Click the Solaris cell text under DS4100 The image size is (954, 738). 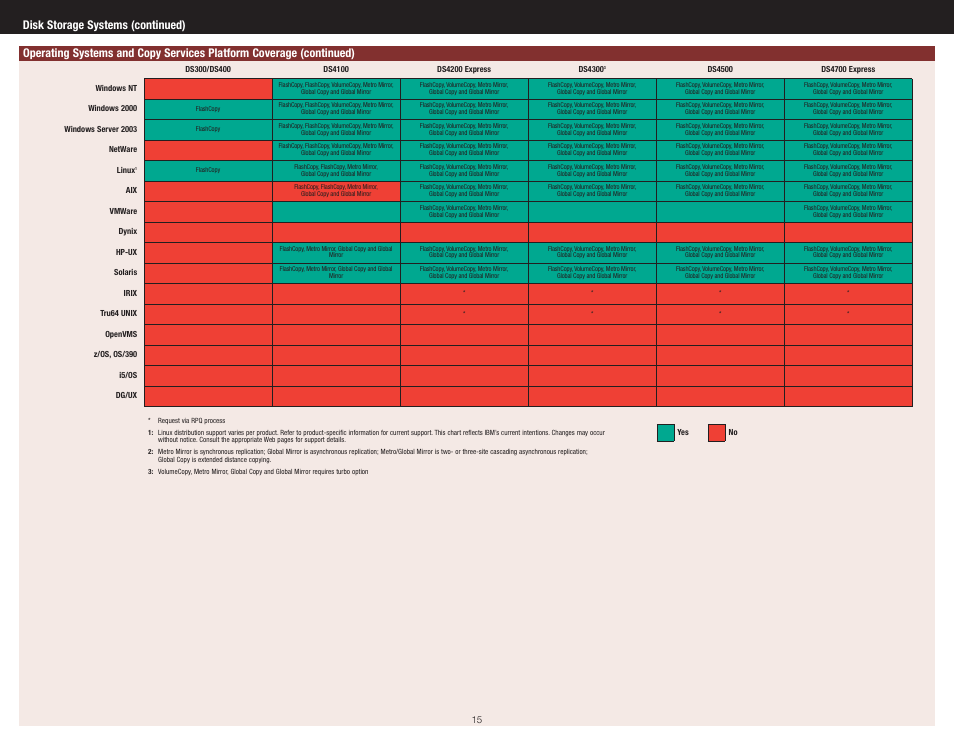tap(336, 272)
